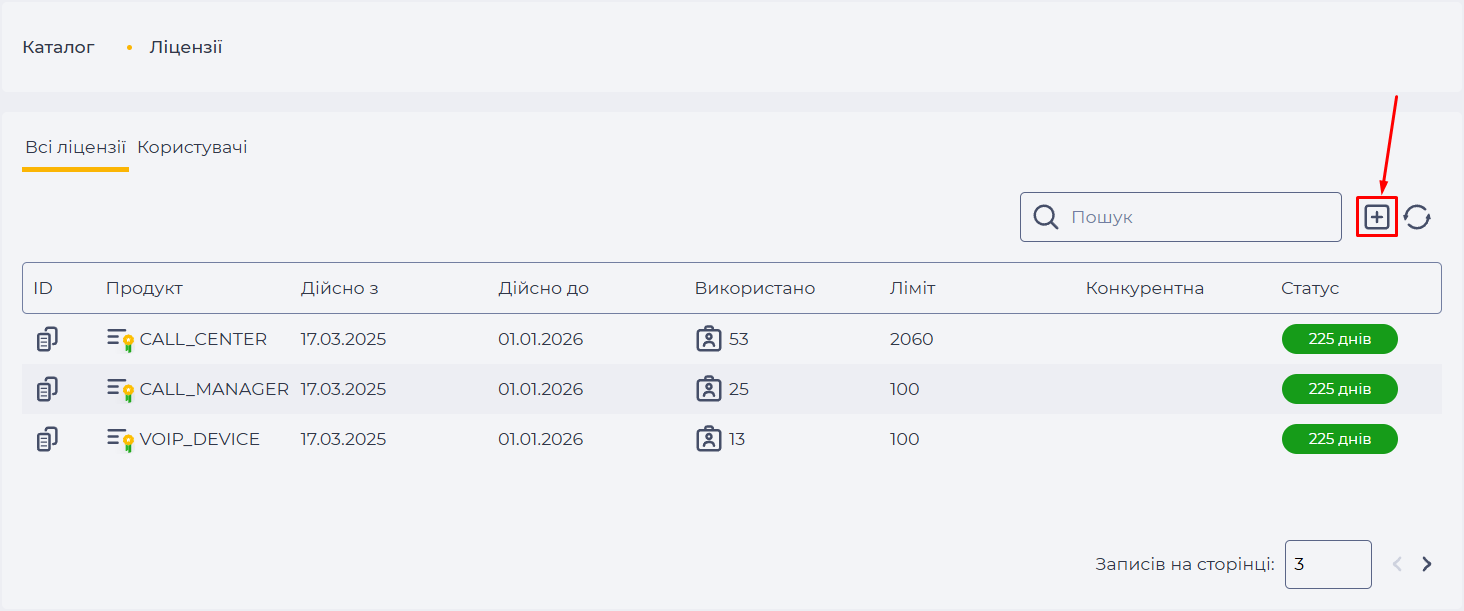This screenshot has height=611, width=1464.
Task: Click the magnifier icon in search box
Action: tap(1046, 217)
